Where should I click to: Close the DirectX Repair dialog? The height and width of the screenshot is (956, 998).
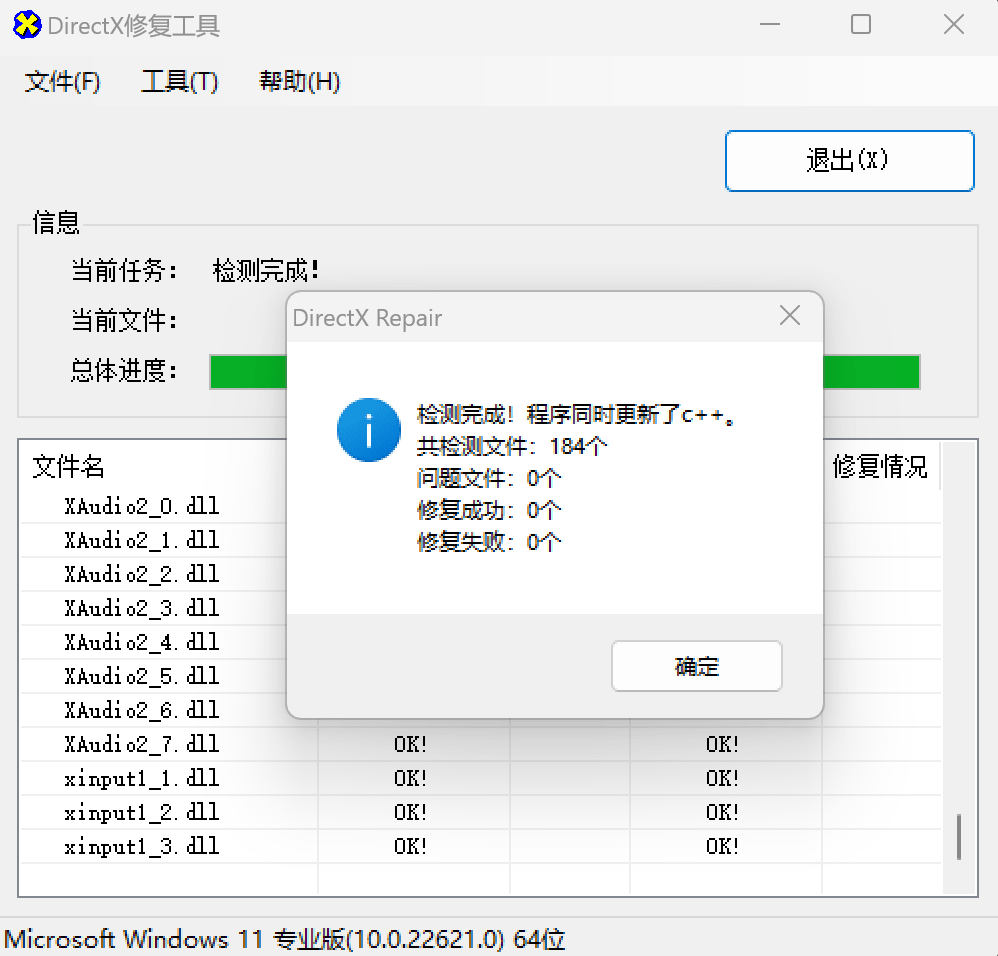point(790,317)
